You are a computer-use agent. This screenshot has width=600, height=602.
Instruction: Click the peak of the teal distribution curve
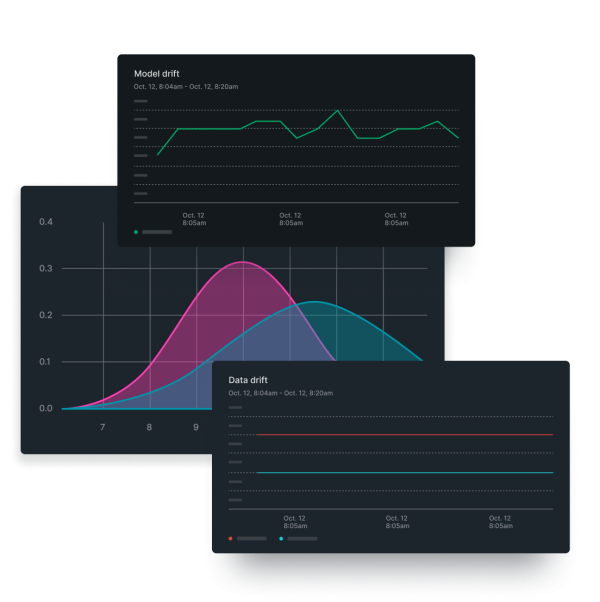(314, 301)
